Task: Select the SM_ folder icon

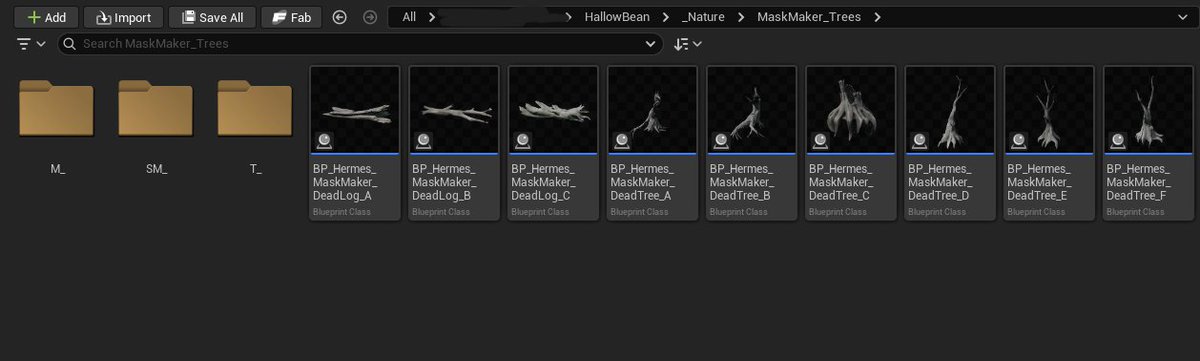Action: [156, 109]
